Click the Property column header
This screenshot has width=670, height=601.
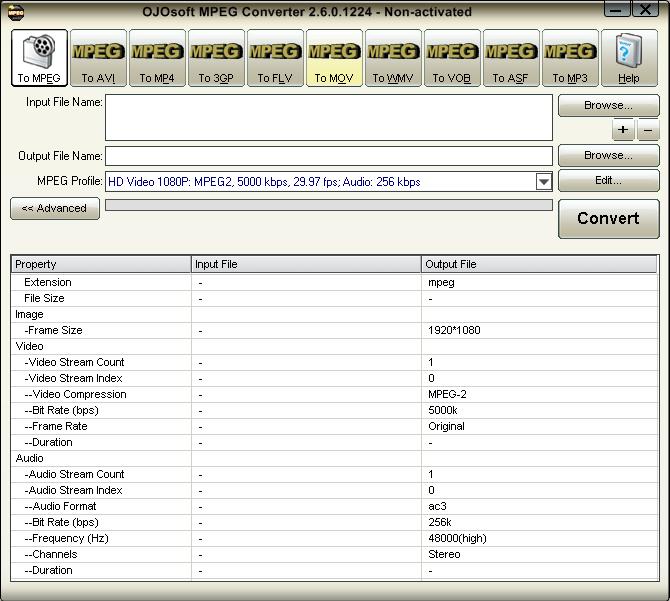(101, 264)
